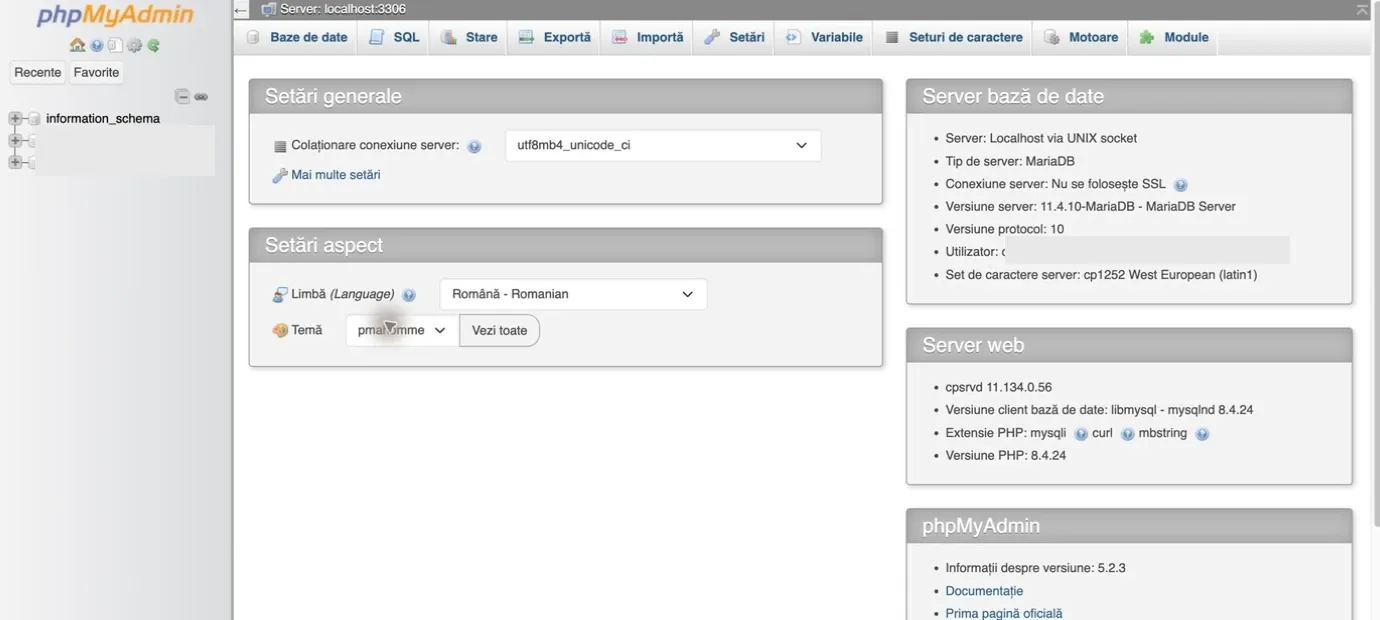Click the Home icon in the sidebar

[77, 45]
